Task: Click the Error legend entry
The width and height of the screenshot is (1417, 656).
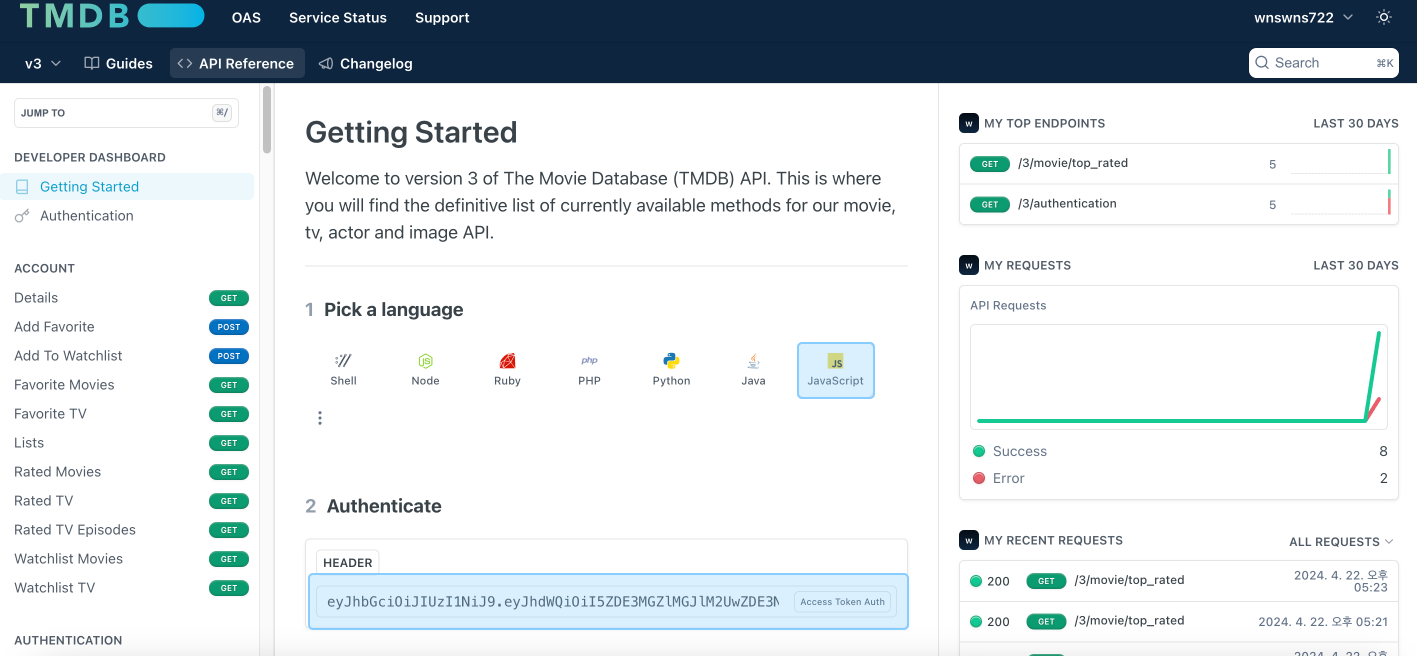Action: (999, 479)
